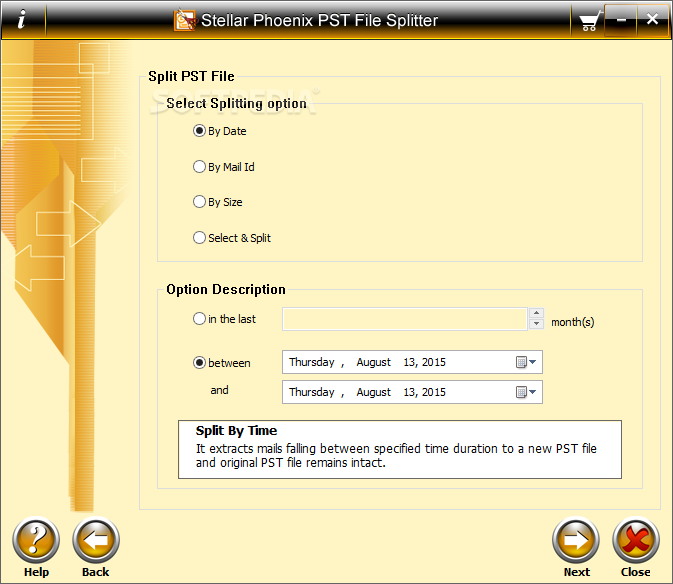
Task: Click 'August' in the end date field
Action: [x=373, y=392]
